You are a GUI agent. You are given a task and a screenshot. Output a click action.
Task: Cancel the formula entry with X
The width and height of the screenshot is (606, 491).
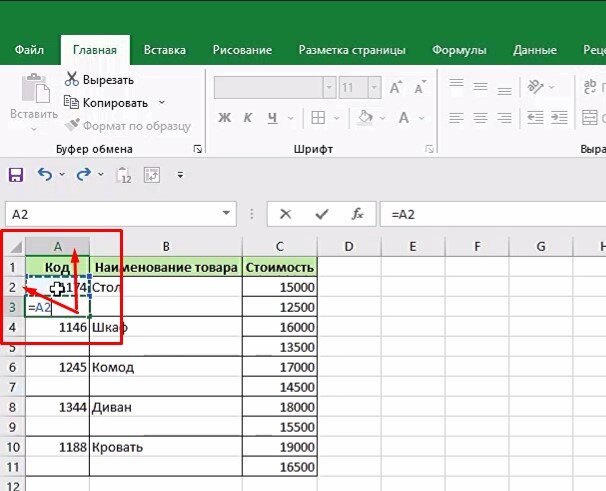click(286, 214)
